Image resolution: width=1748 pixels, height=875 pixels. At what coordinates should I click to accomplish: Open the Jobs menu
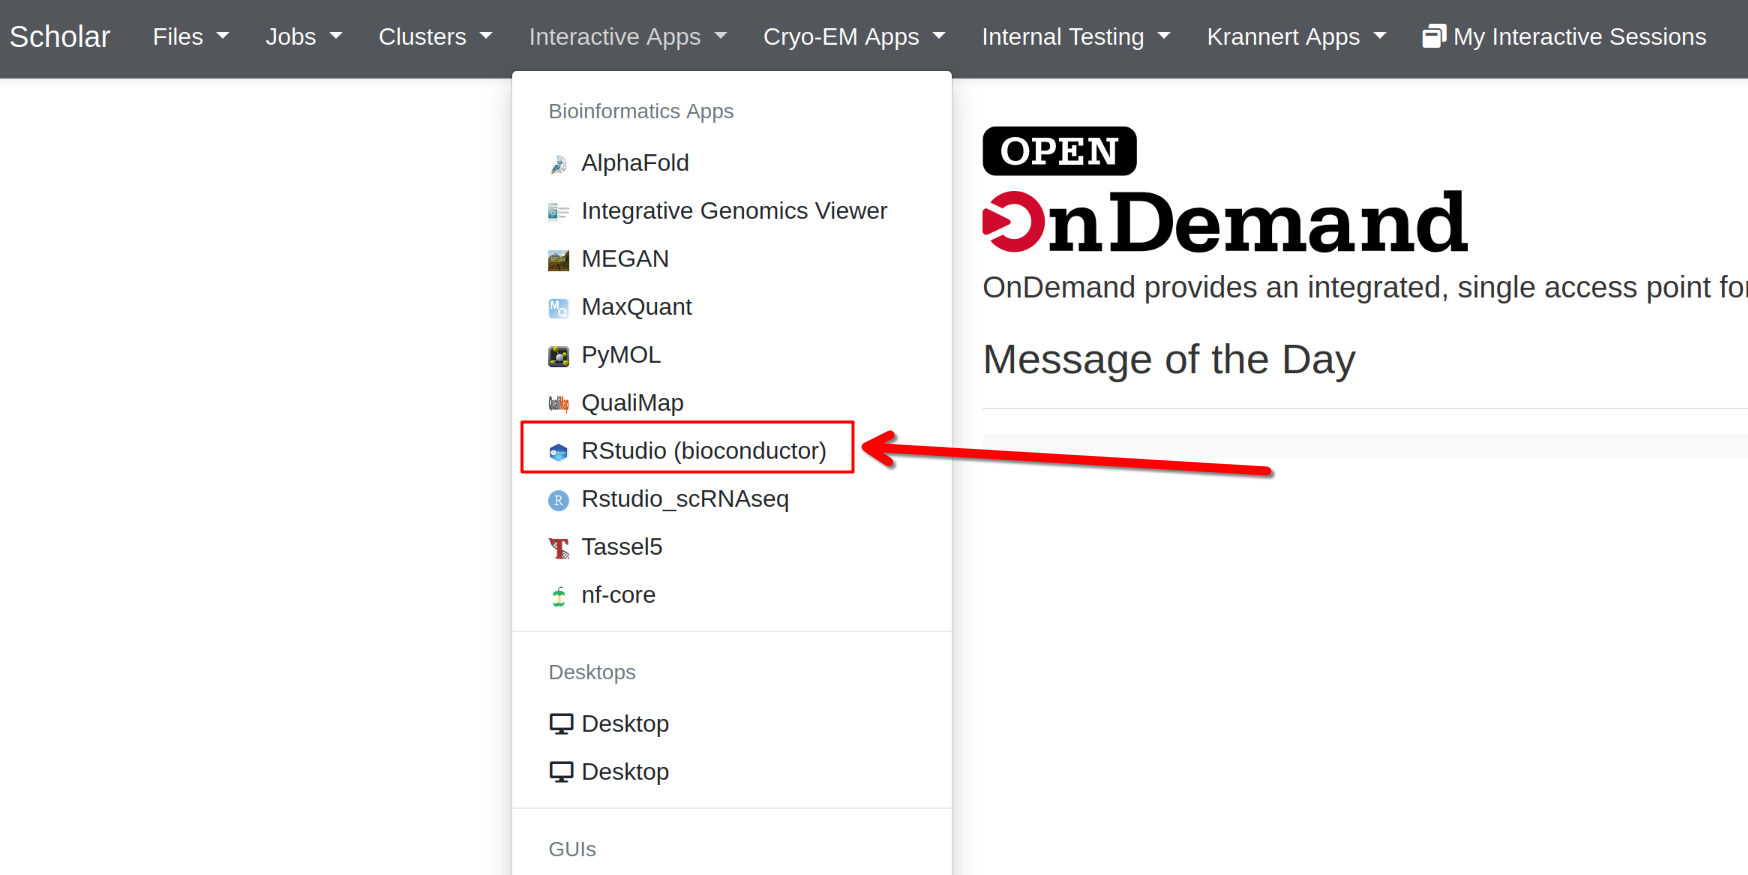[304, 37]
